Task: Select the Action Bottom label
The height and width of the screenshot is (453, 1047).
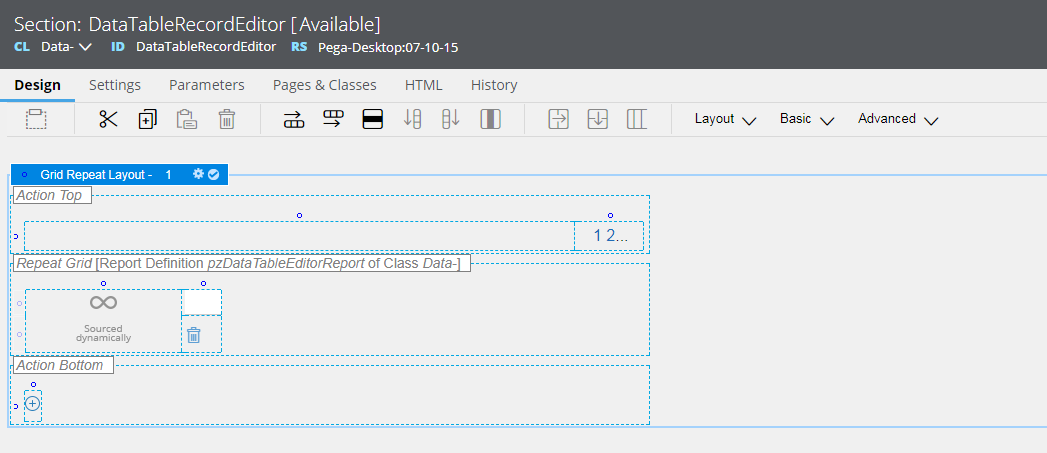Action: (x=63, y=365)
